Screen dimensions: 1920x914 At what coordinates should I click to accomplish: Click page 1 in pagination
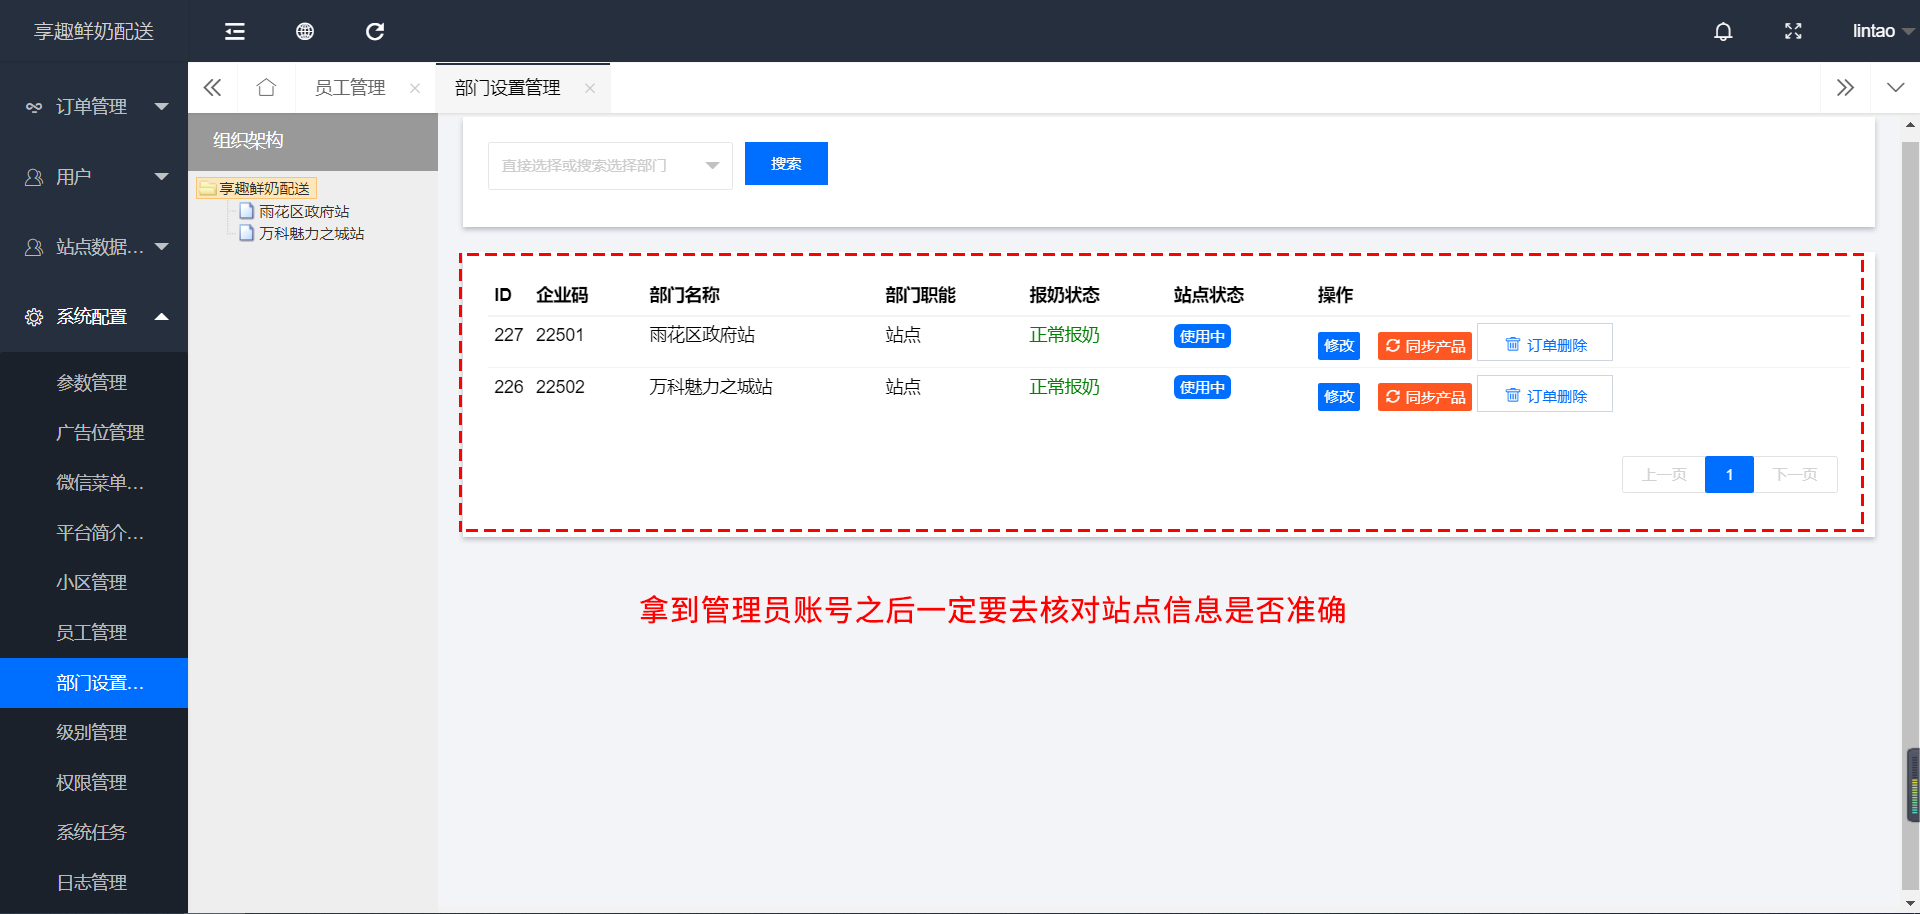pyautogui.click(x=1729, y=475)
